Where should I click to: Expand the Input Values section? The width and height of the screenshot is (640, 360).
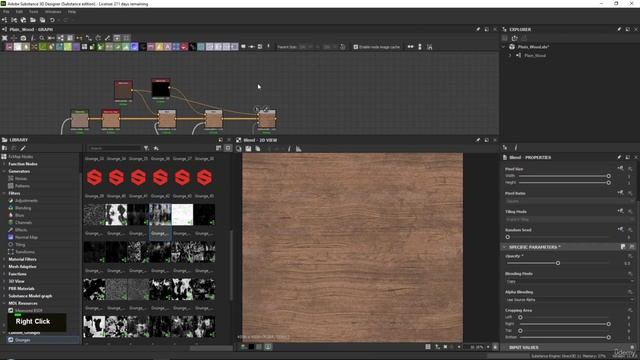point(505,348)
